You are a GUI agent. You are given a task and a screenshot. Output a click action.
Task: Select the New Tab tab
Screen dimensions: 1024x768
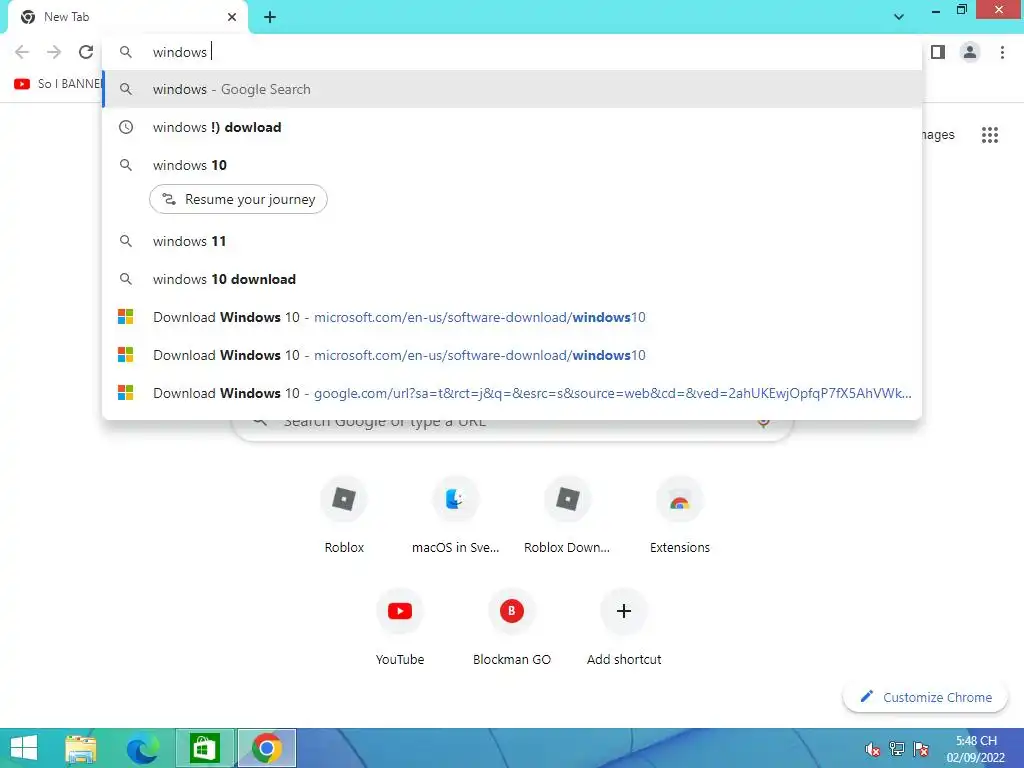[x=128, y=17]
